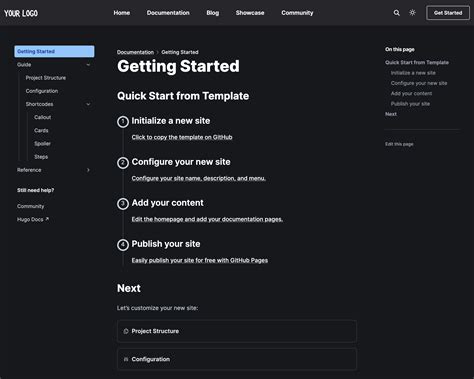Click the YOUR LOGO site logo
This screenshot has width=474, height=379.
coord(21,13)
